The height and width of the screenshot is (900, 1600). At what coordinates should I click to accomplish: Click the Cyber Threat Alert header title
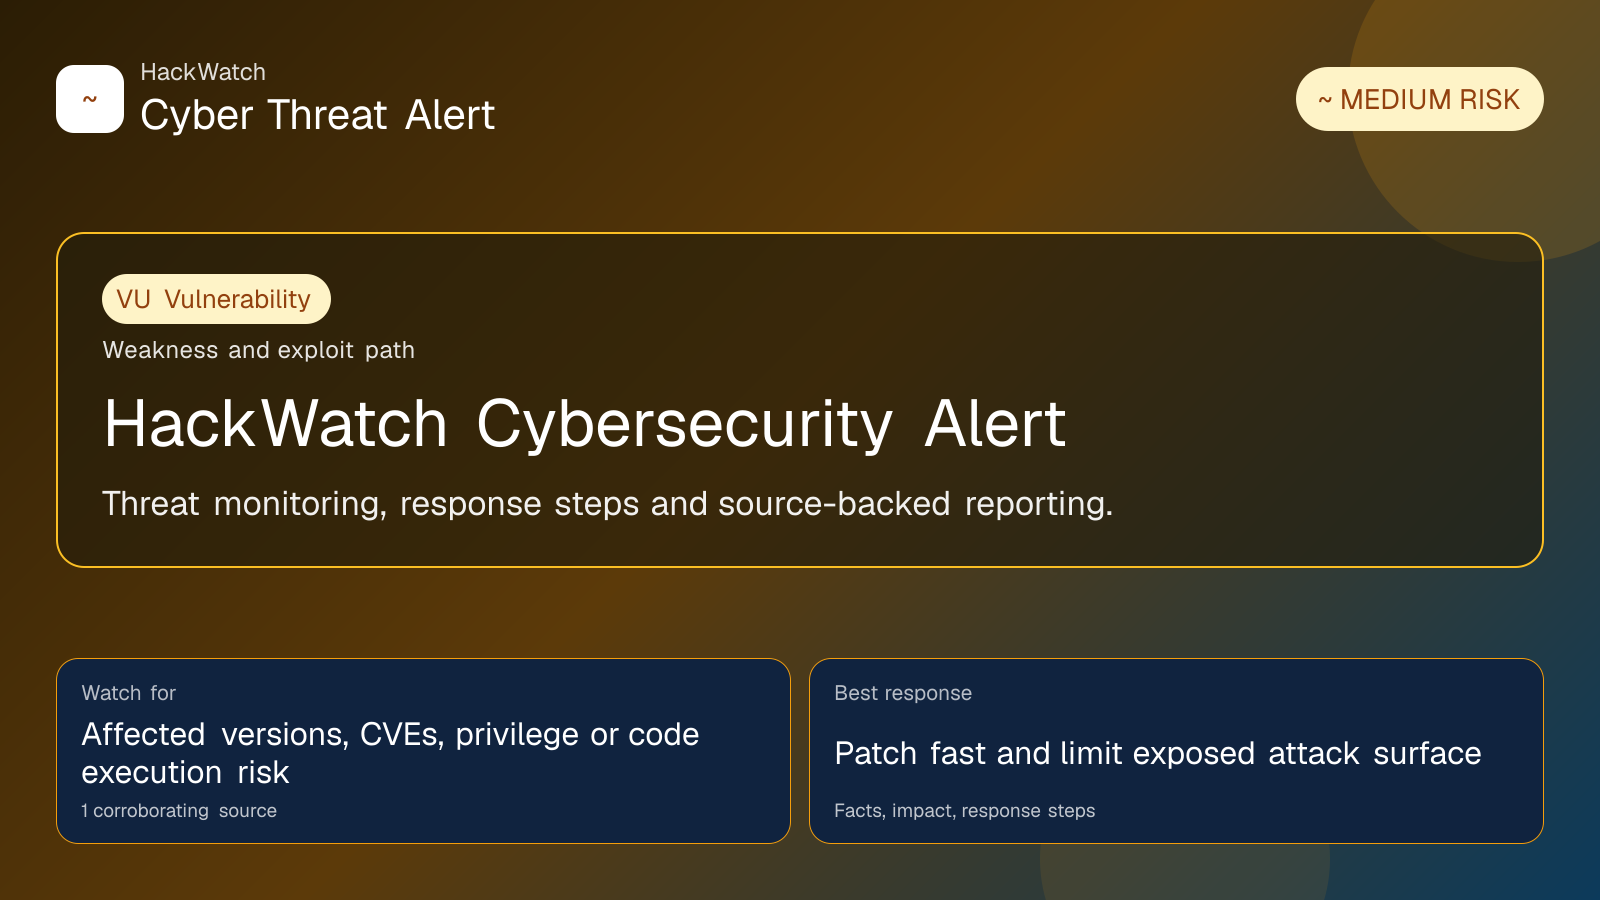coord(317,115)
